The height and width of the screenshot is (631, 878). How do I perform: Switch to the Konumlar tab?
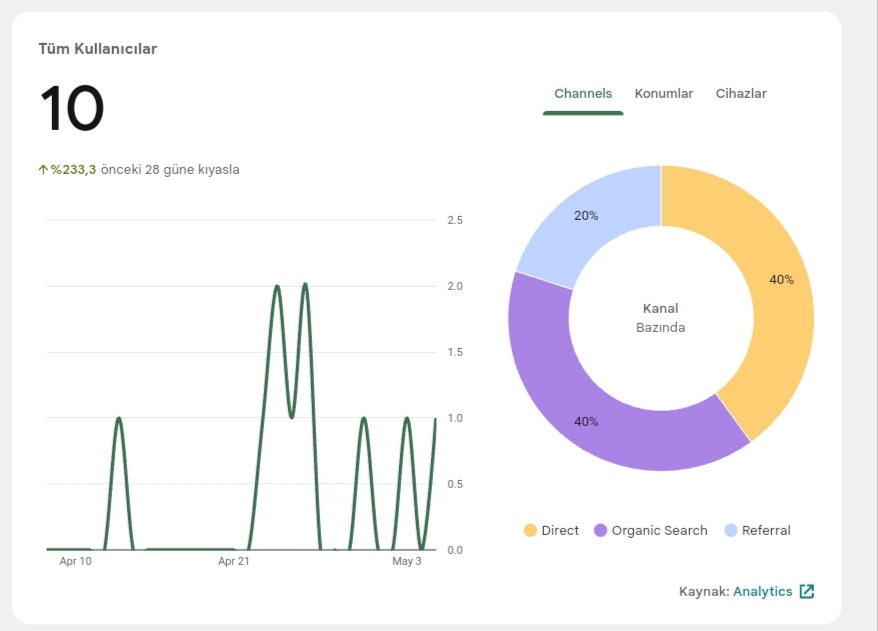[664, 94]
